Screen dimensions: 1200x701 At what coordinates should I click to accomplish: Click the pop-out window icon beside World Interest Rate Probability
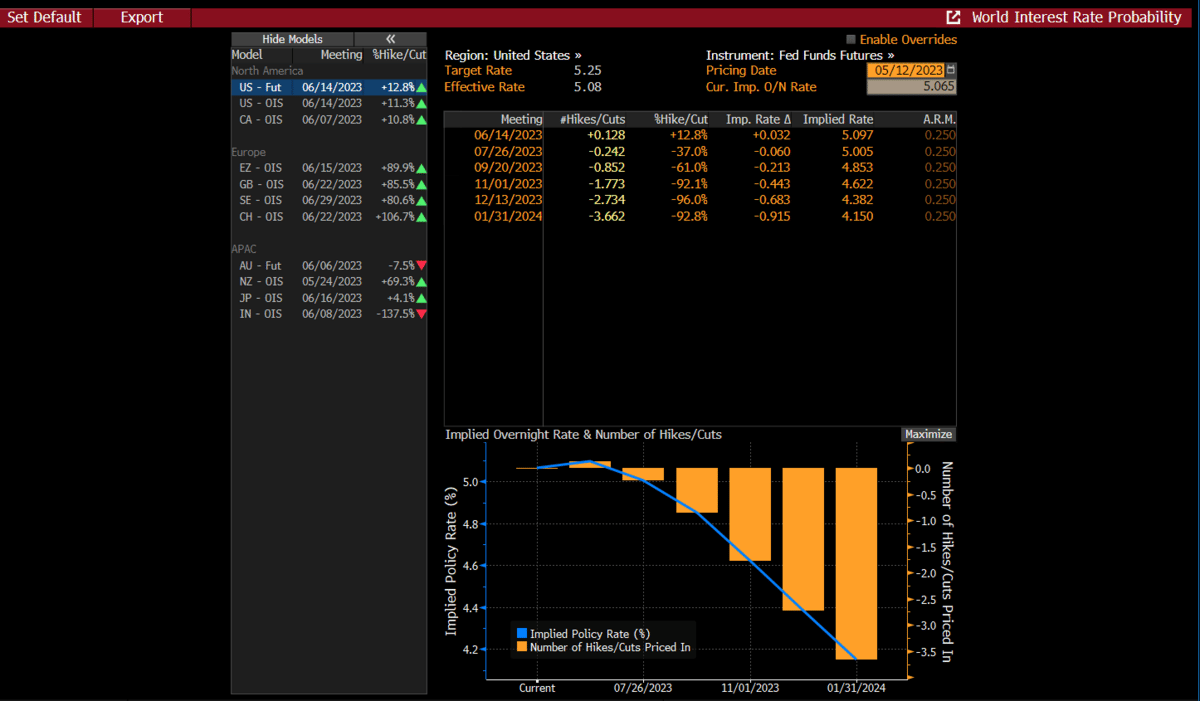click(x=954, y=18)
